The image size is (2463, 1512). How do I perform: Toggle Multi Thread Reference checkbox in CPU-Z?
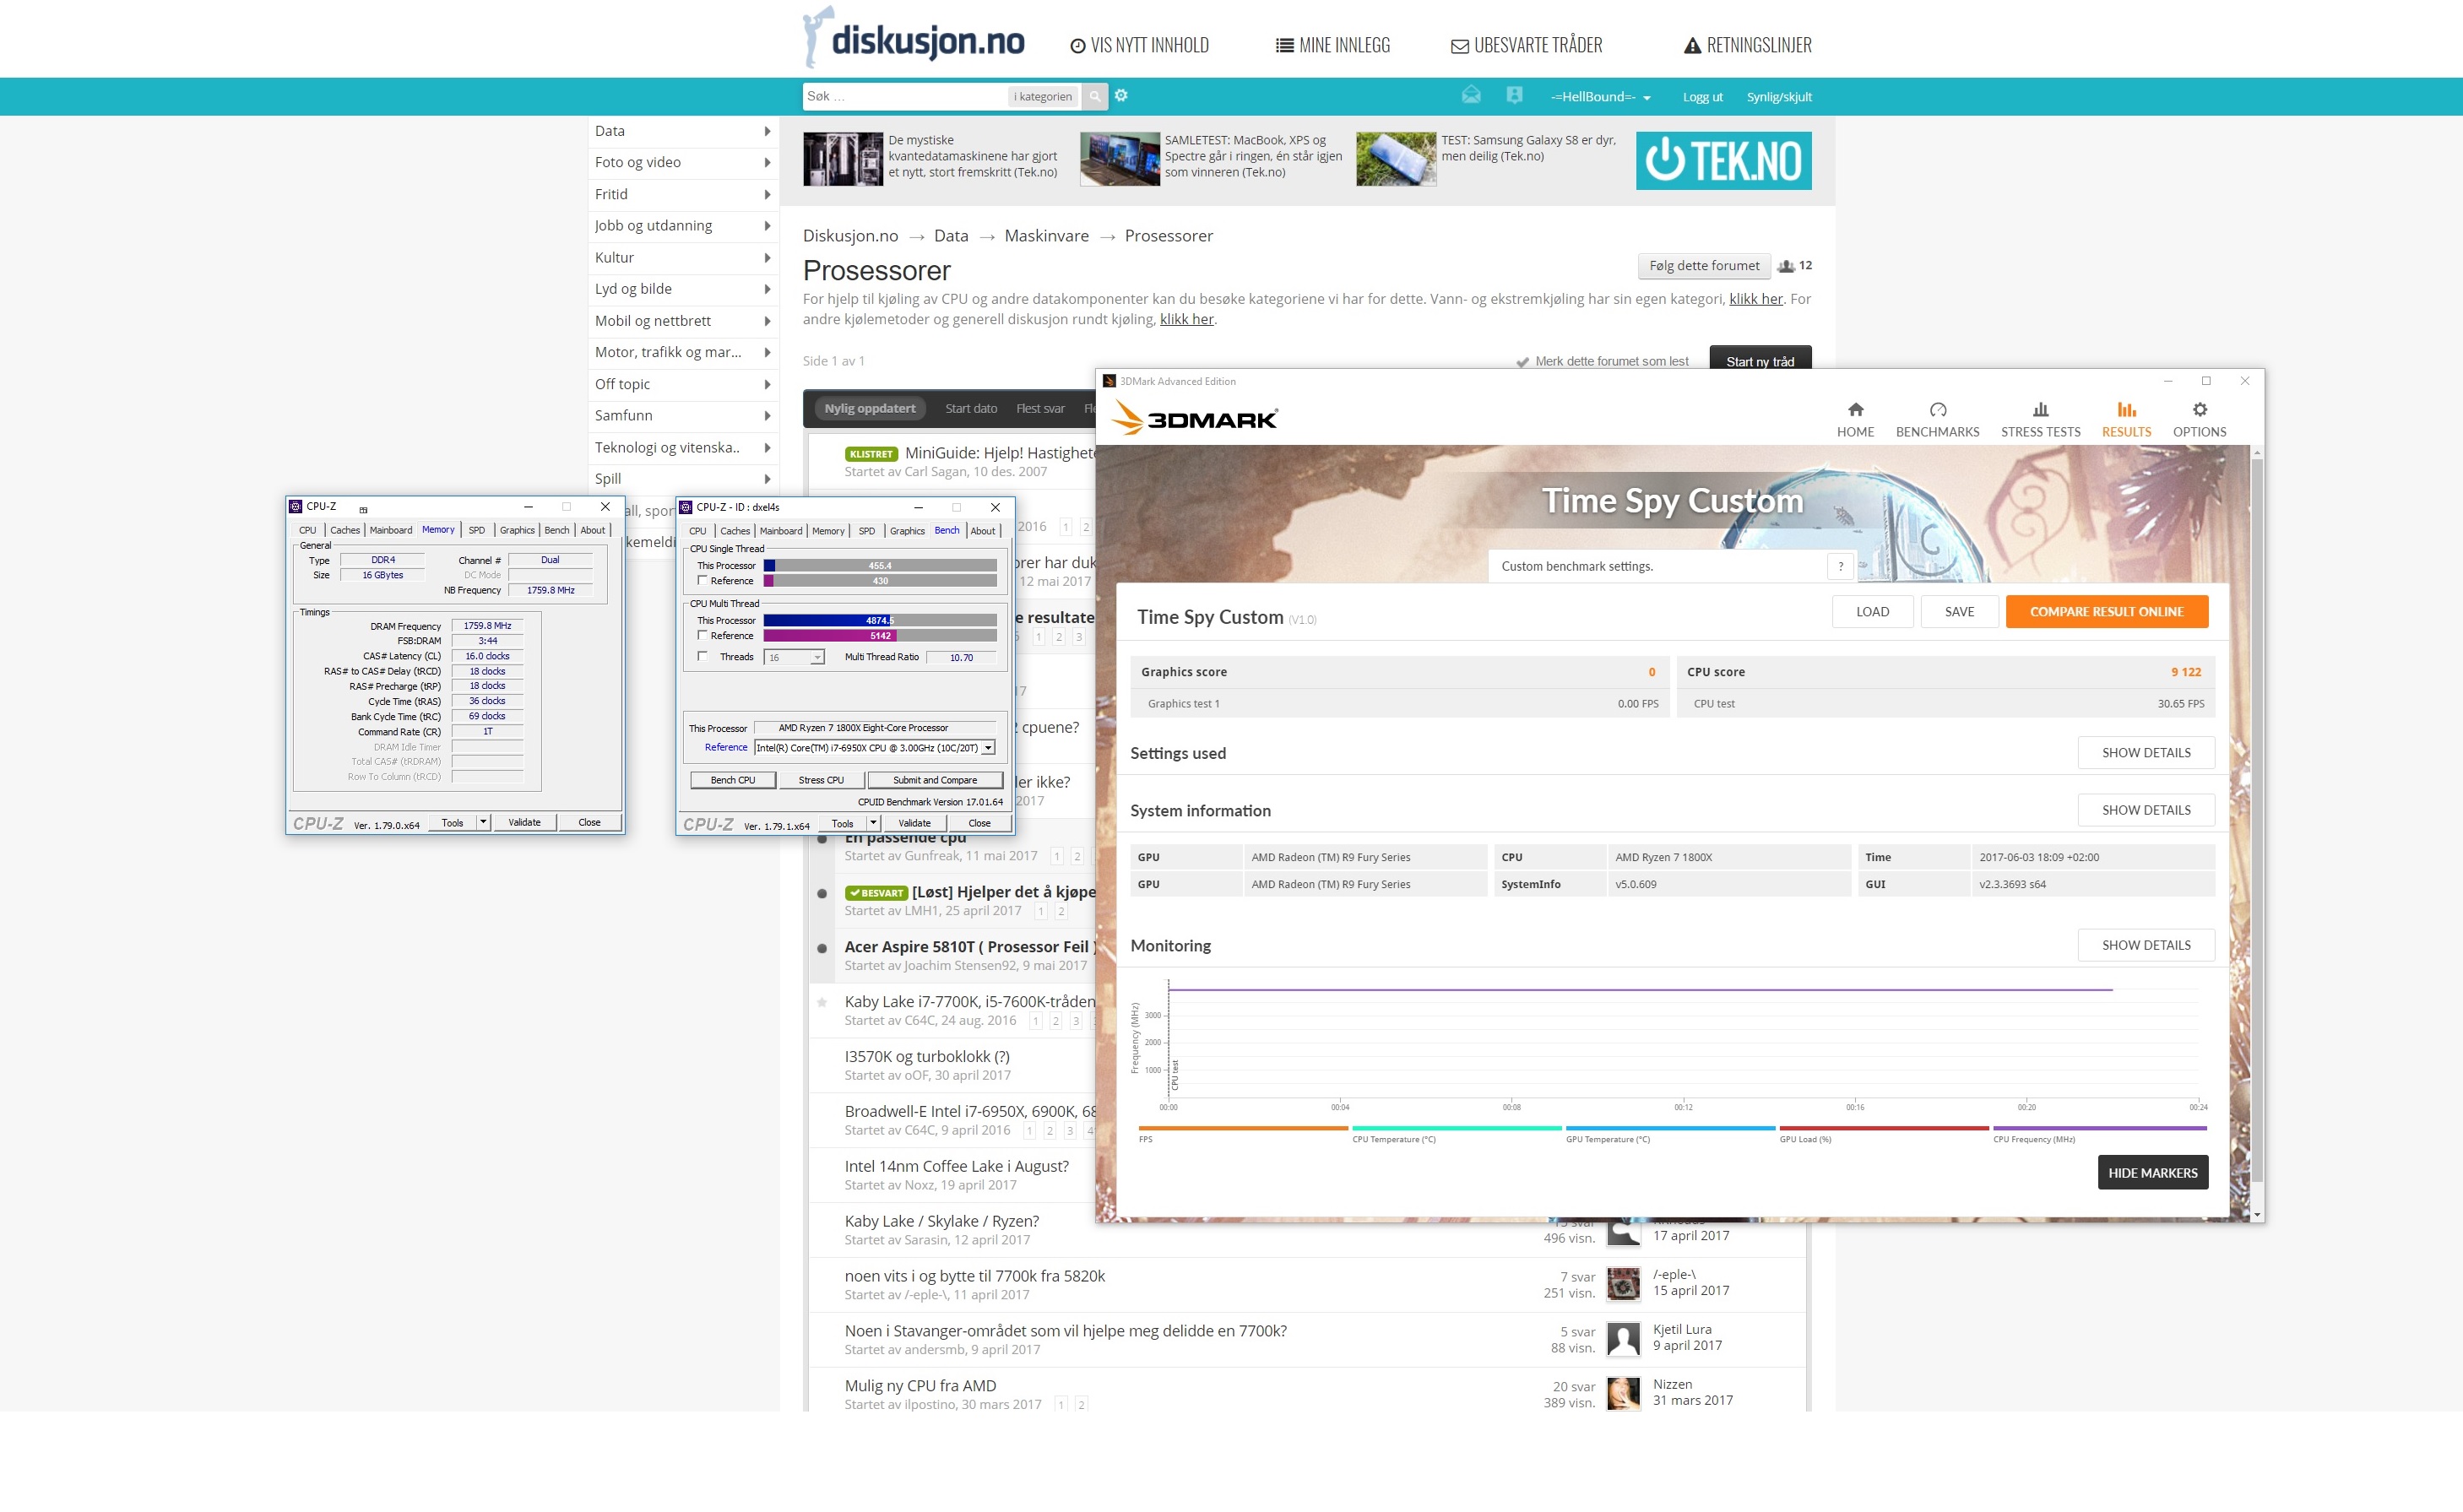702,635
